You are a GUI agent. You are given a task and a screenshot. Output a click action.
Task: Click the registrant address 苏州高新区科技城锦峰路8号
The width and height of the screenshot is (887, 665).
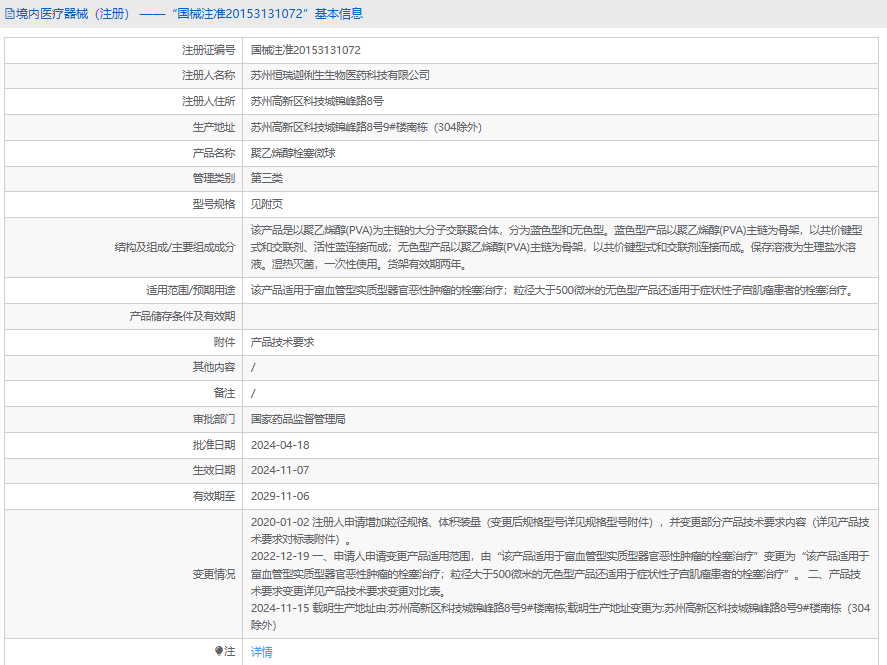pyautogui.click(x=317, y=101)
